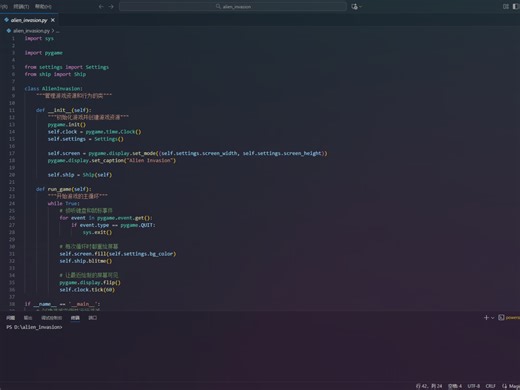Click 'self.screen.fill(self.settings.bg_color)' line

pyautogui.click(x=118, y=254)
